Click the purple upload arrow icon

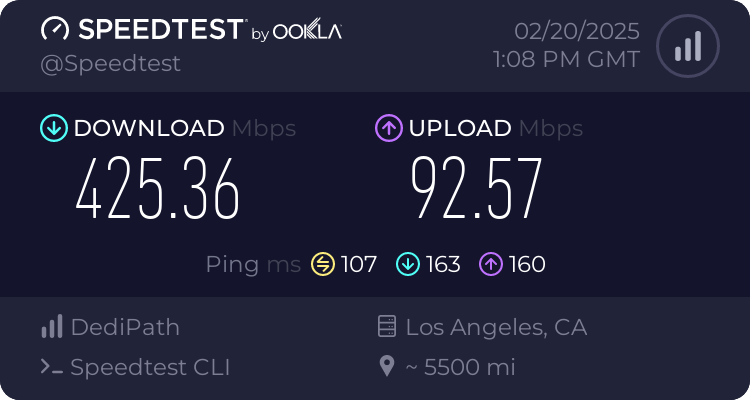[x=388, y=128]
